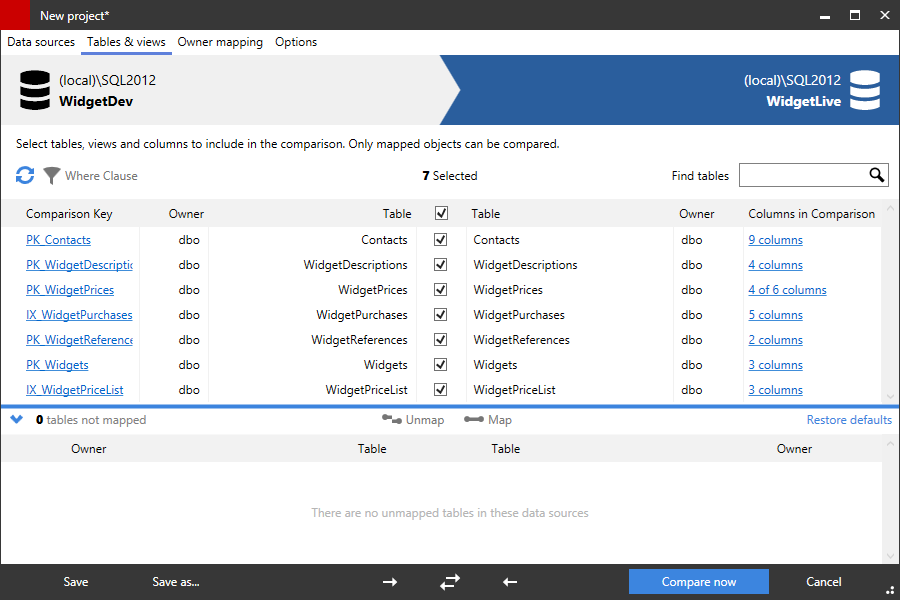Click the search magnifier in Find tables

(877, 175)
